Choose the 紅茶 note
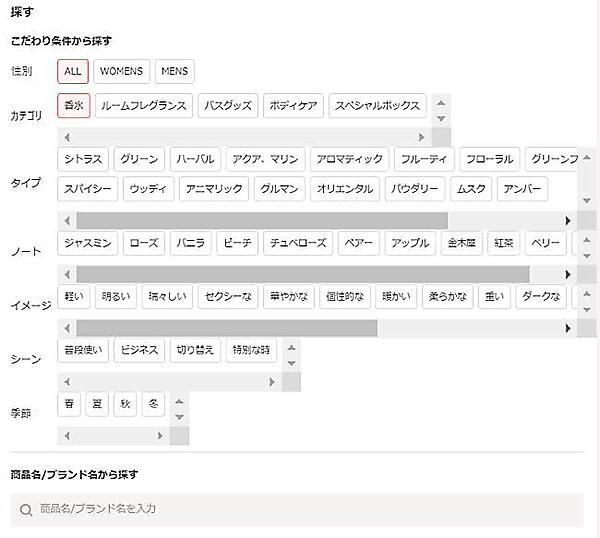This screenshot has width=600, height=538. 504,243
